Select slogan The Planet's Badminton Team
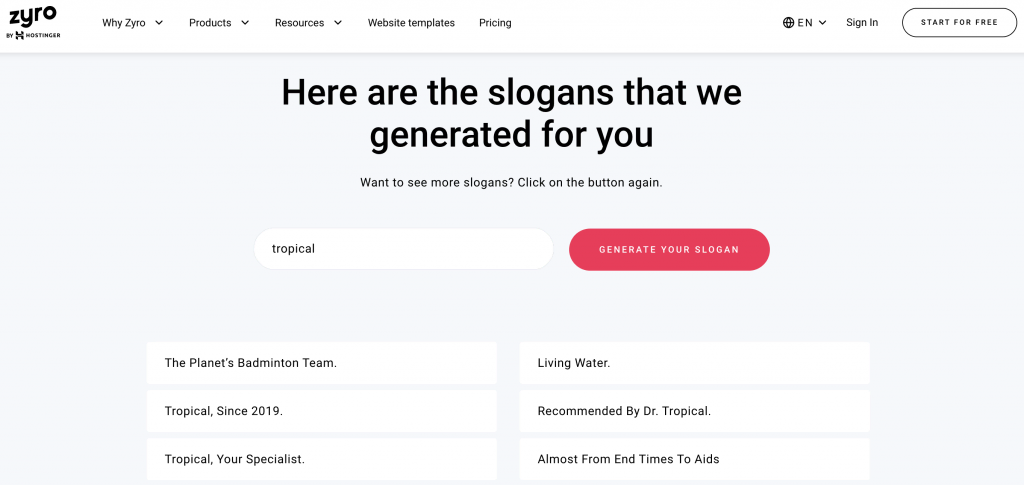The width and height of the screenshot is (1024, 485). (x=321, y=363)
